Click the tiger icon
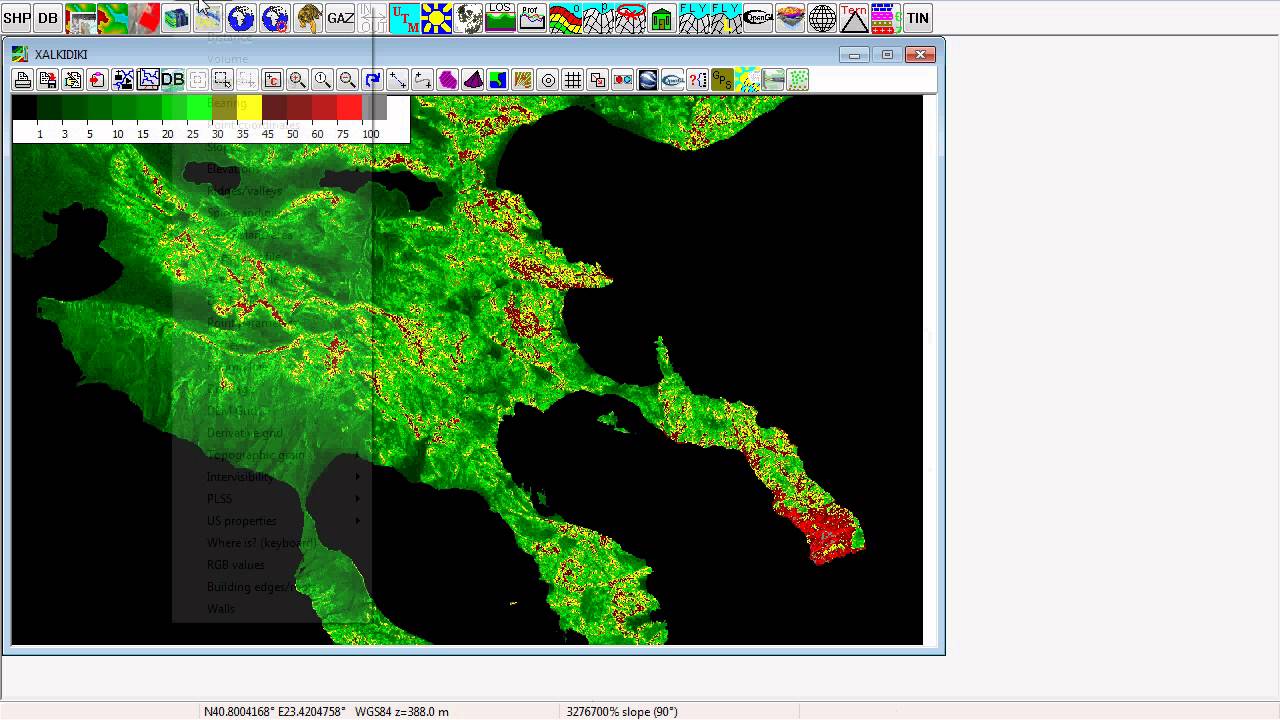This screenshot has width=1280, height=720. pyautogui.click(x=307, y=18)
